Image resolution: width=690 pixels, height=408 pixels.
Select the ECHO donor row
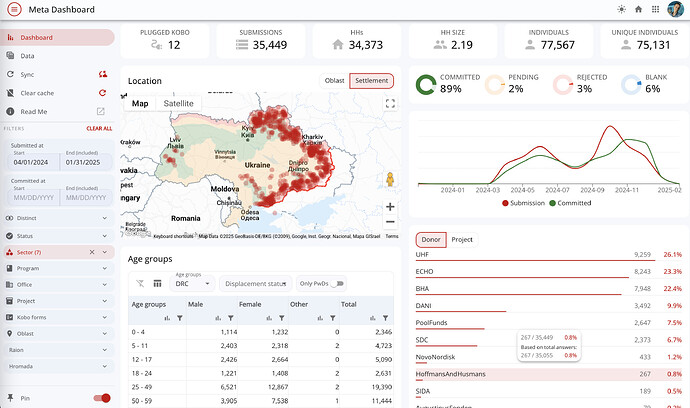pos(549,272)
